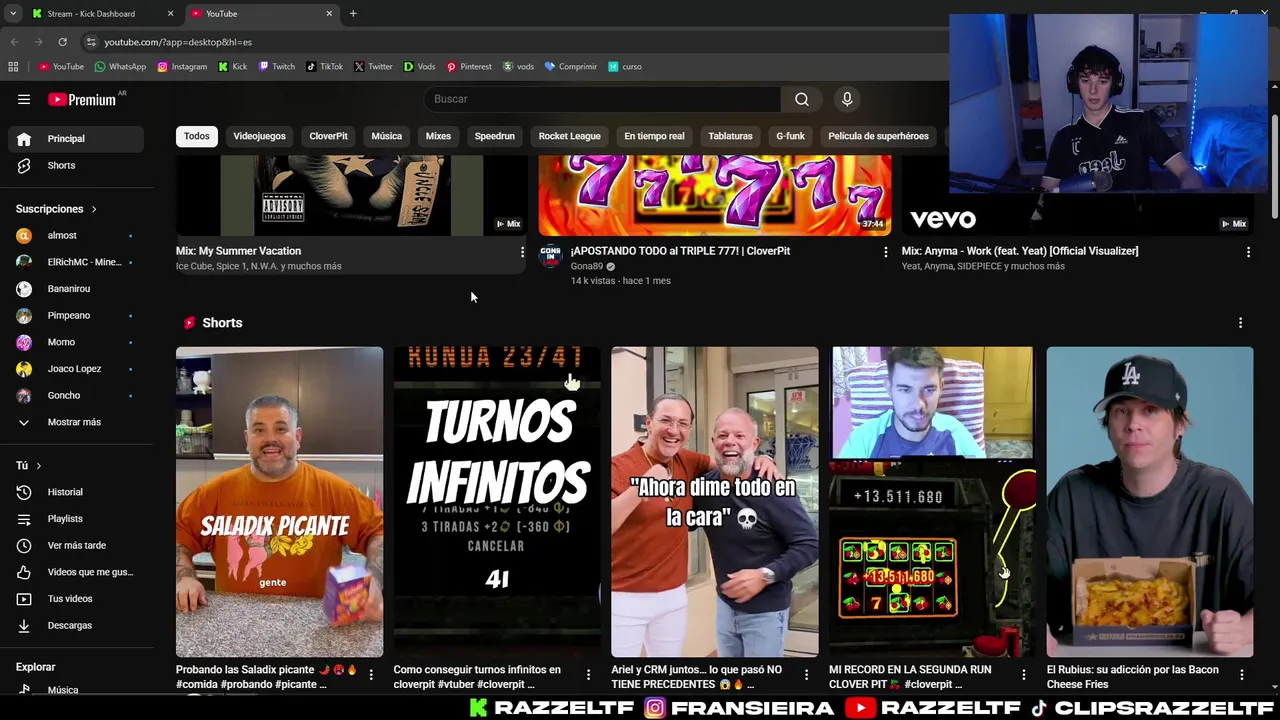Select the Mixes filter chip

(438, 136)
